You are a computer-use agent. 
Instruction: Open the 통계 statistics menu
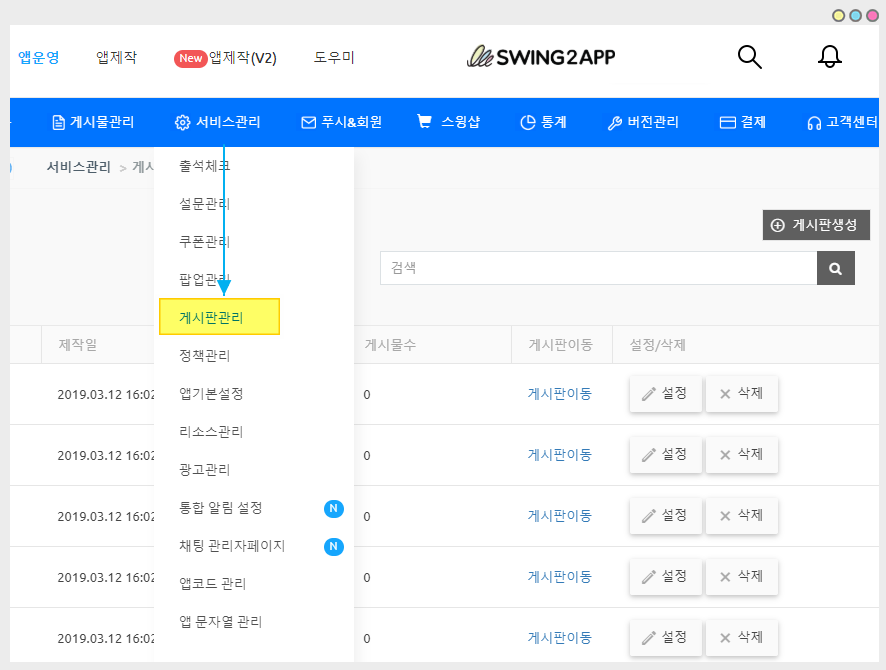tap(543, 123)
